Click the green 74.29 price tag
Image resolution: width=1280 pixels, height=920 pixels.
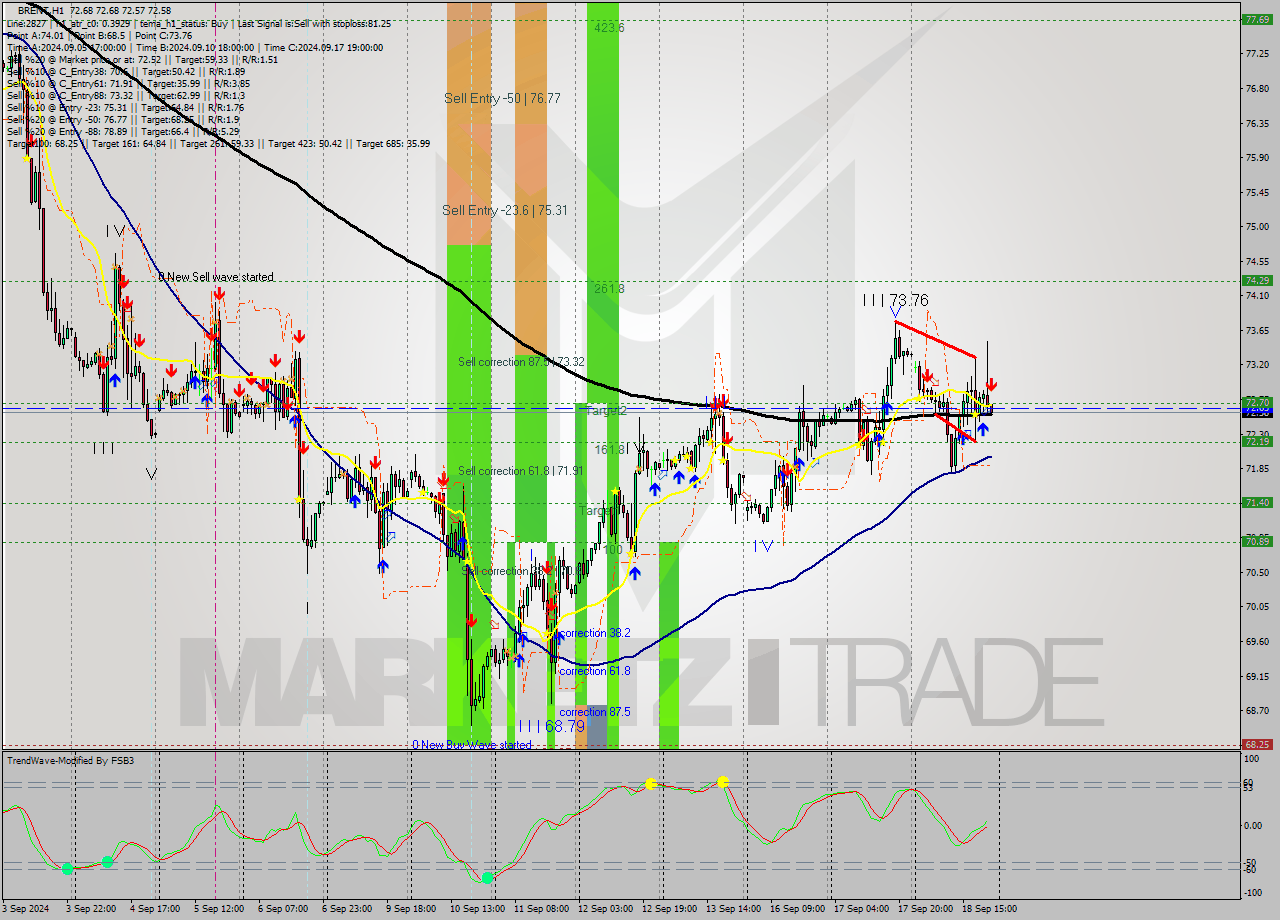coord(1257,280)
